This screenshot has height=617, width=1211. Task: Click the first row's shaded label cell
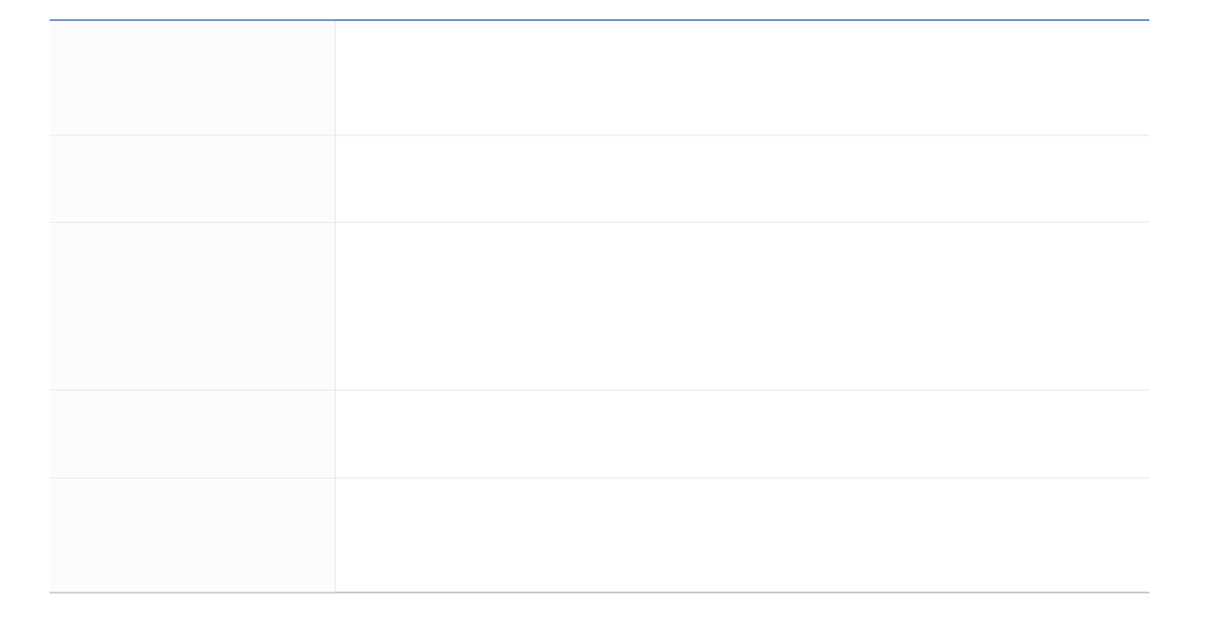(192, 78)
